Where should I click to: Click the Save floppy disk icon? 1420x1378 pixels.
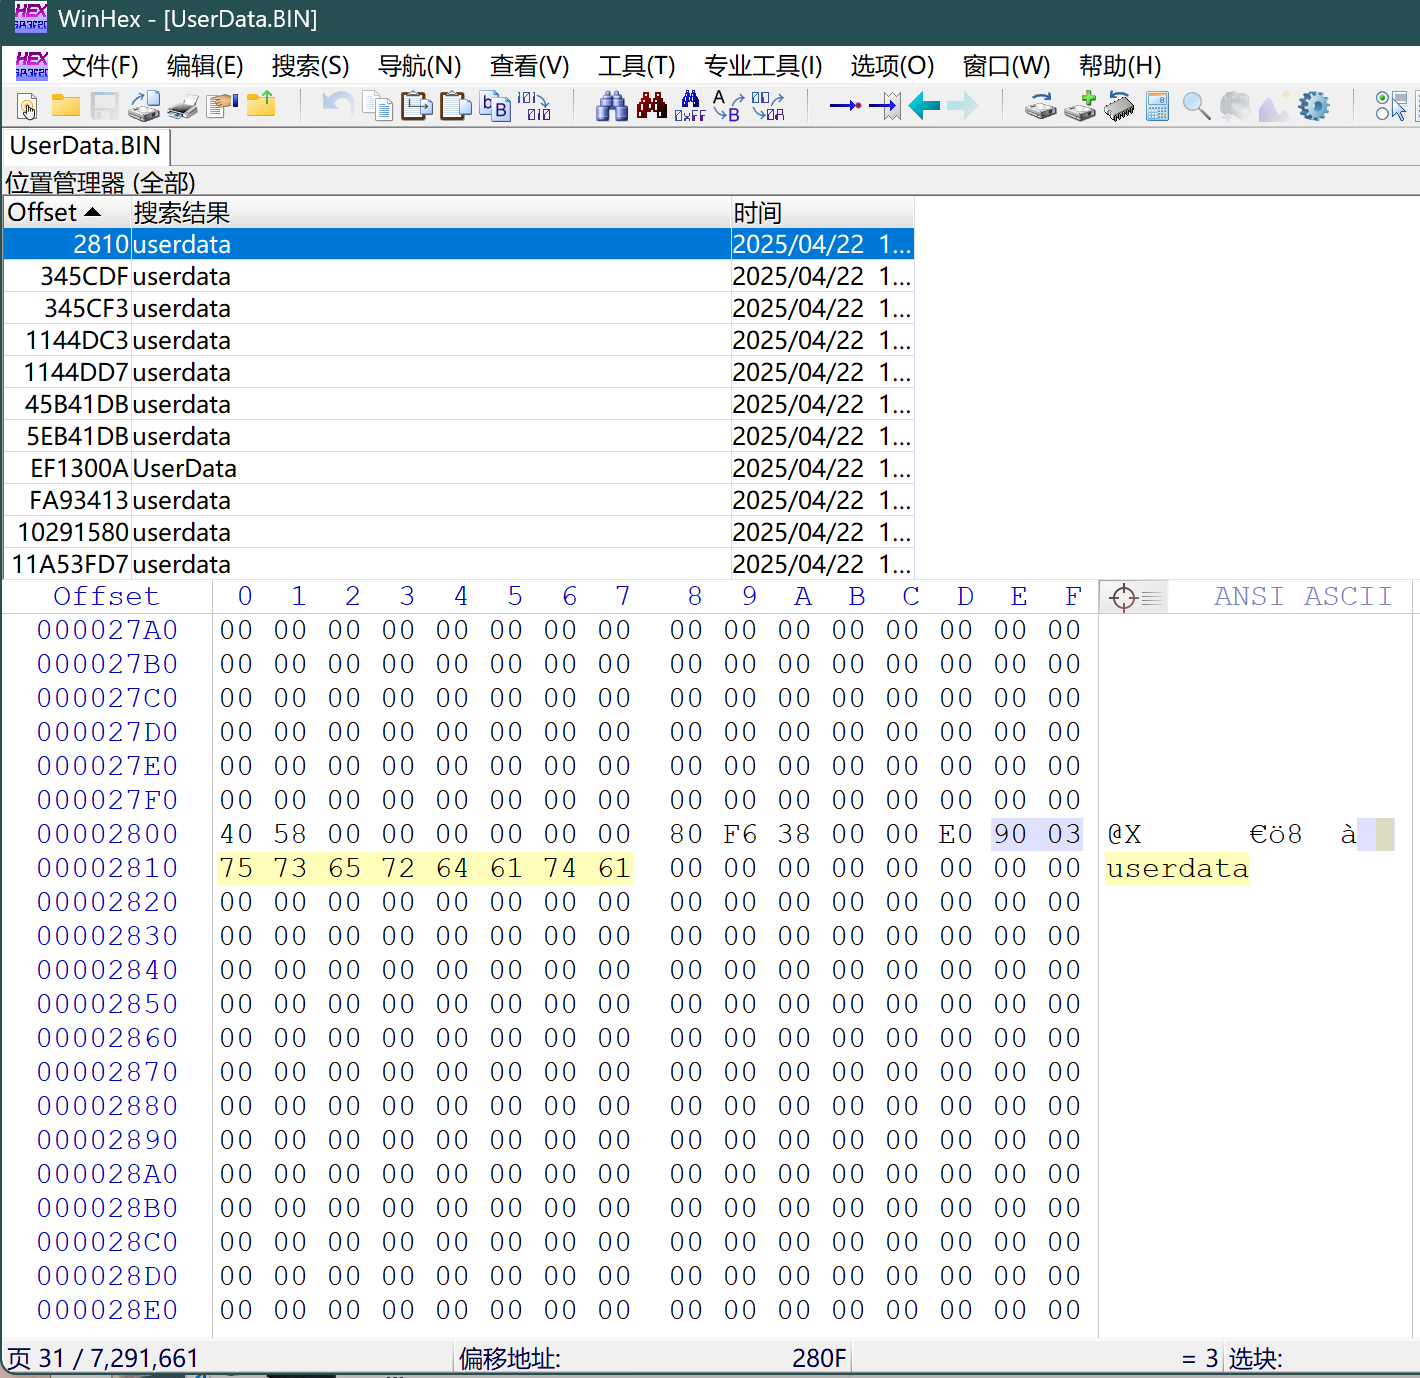point(104,106)
